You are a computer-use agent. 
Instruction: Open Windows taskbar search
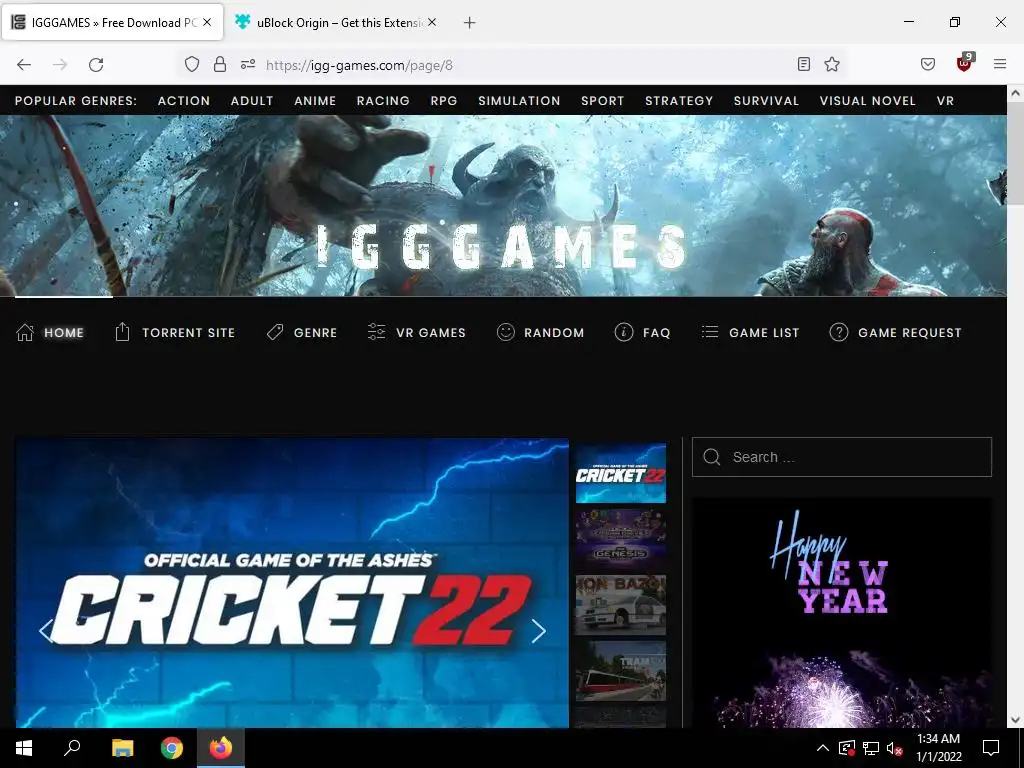coord(72,748)
